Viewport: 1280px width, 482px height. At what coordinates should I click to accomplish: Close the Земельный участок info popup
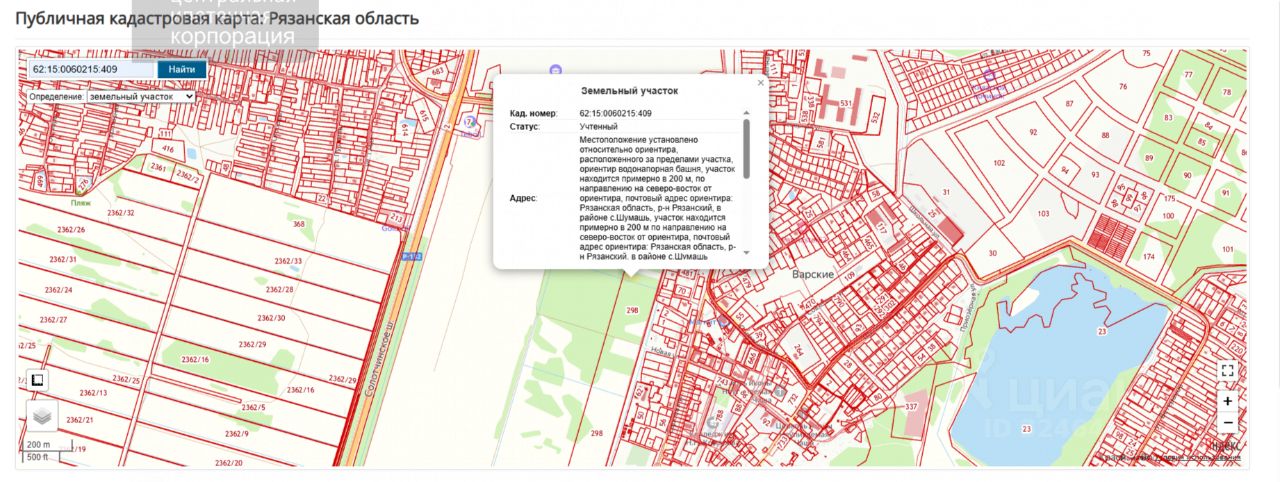point(760,84)
